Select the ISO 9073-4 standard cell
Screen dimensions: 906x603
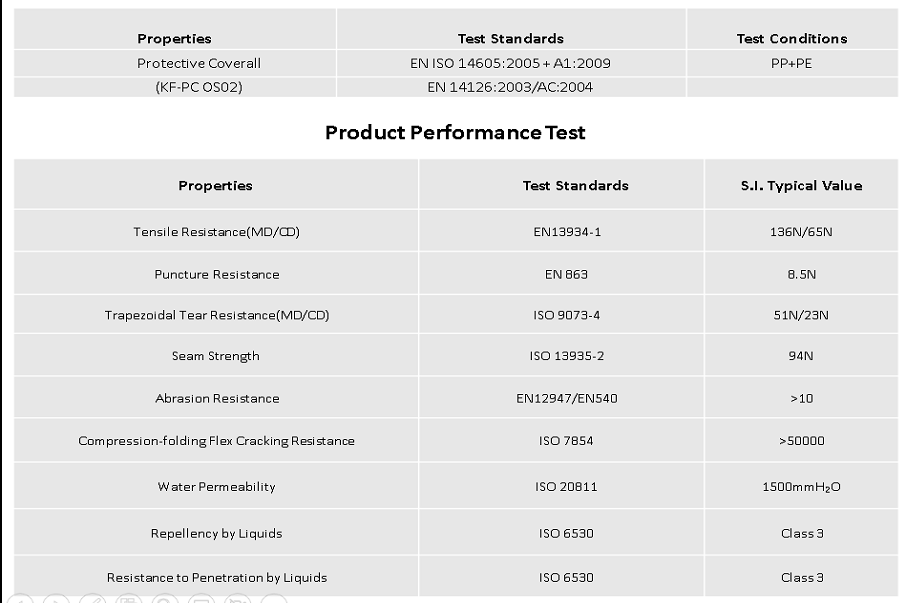[x=567, y=315]
